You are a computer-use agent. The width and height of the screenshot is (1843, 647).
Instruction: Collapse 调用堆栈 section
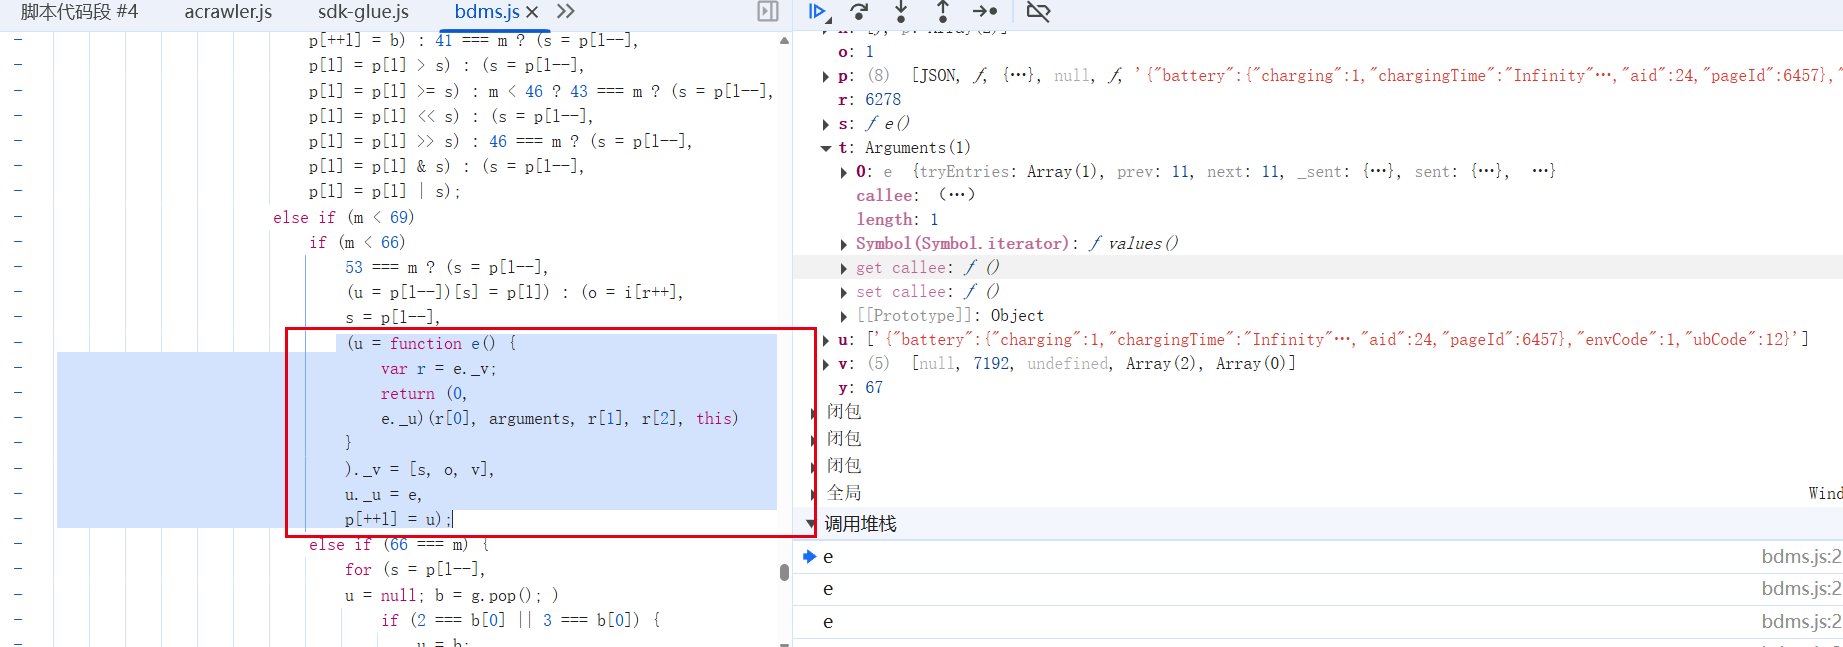coord(811,524)
